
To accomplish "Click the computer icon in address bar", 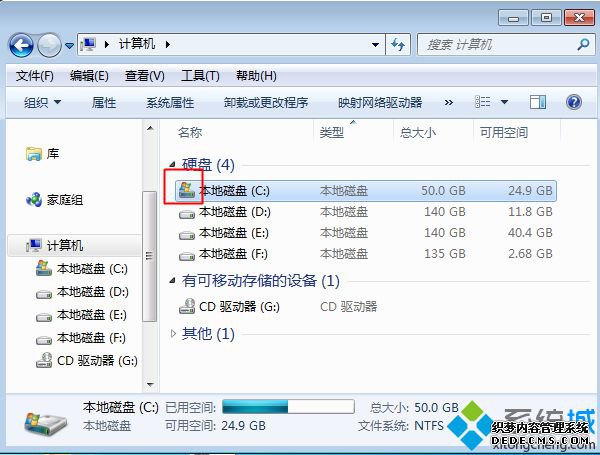I will 88,45.
